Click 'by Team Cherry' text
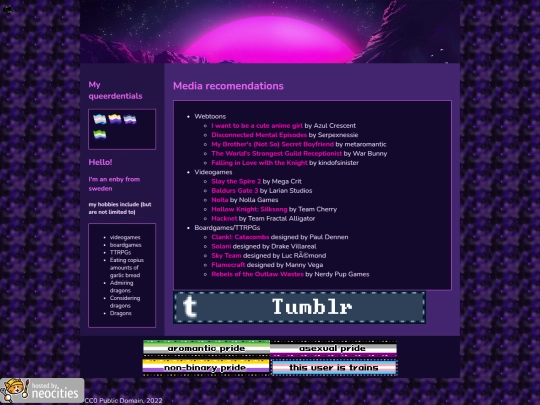The height and width of the screenshot is (405, 540). [313, 209]
